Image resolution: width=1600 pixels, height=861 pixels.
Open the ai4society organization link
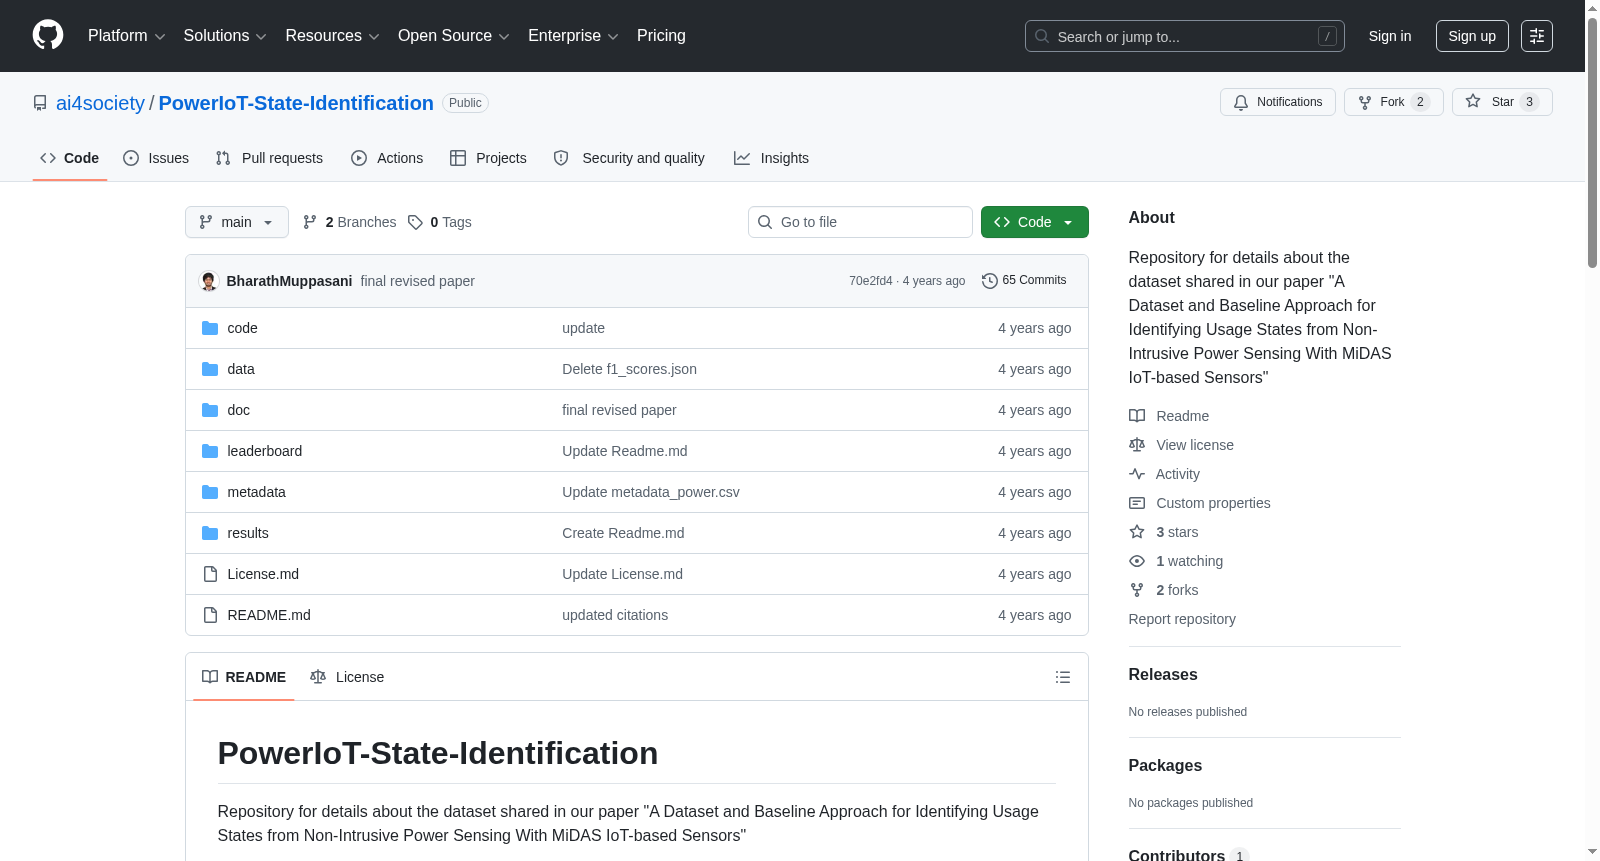tap(100, 103)
